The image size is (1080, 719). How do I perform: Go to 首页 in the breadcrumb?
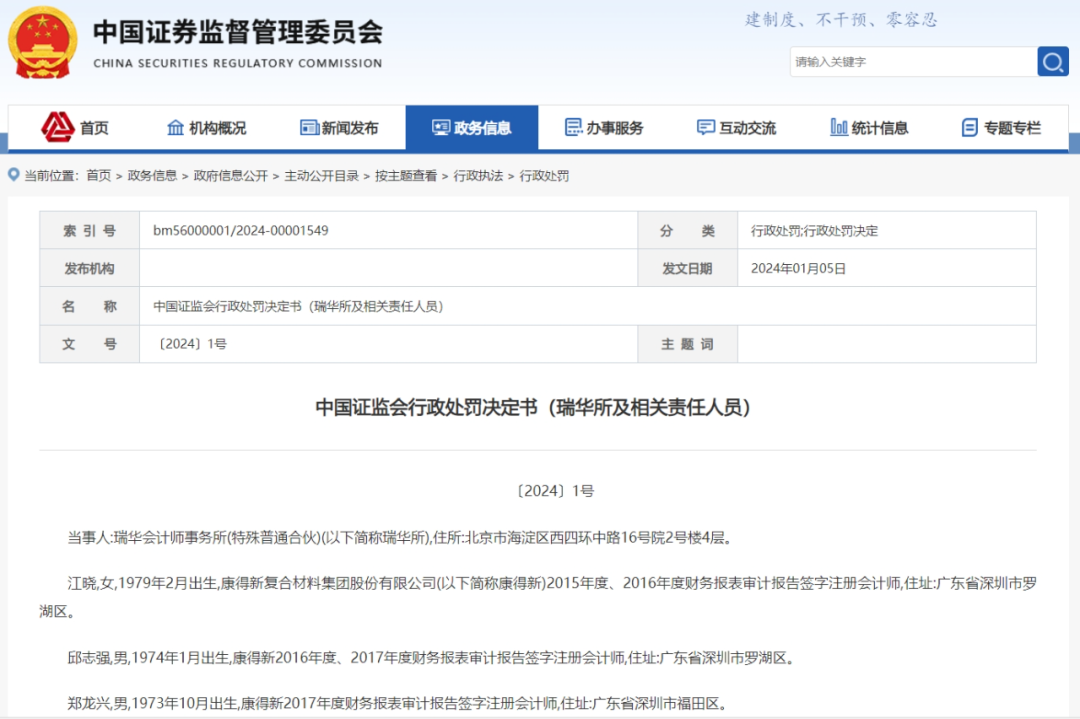(x=98, y=176)
